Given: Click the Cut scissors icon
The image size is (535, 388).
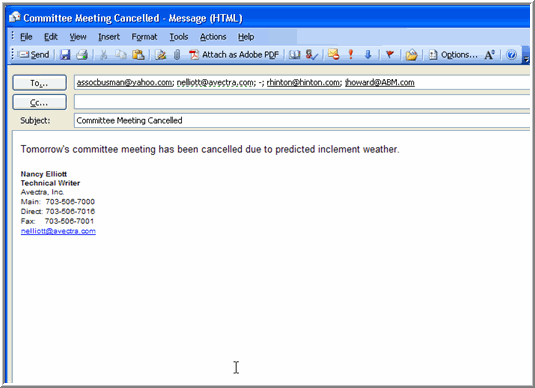Looking at the screenshot, I should click(x=104, y=55).
